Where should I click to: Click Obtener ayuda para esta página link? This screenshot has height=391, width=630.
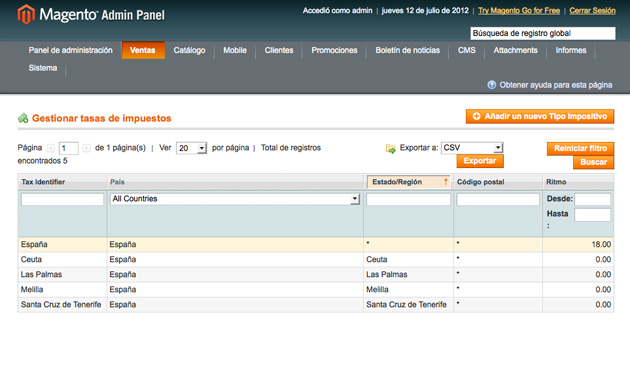556,85
